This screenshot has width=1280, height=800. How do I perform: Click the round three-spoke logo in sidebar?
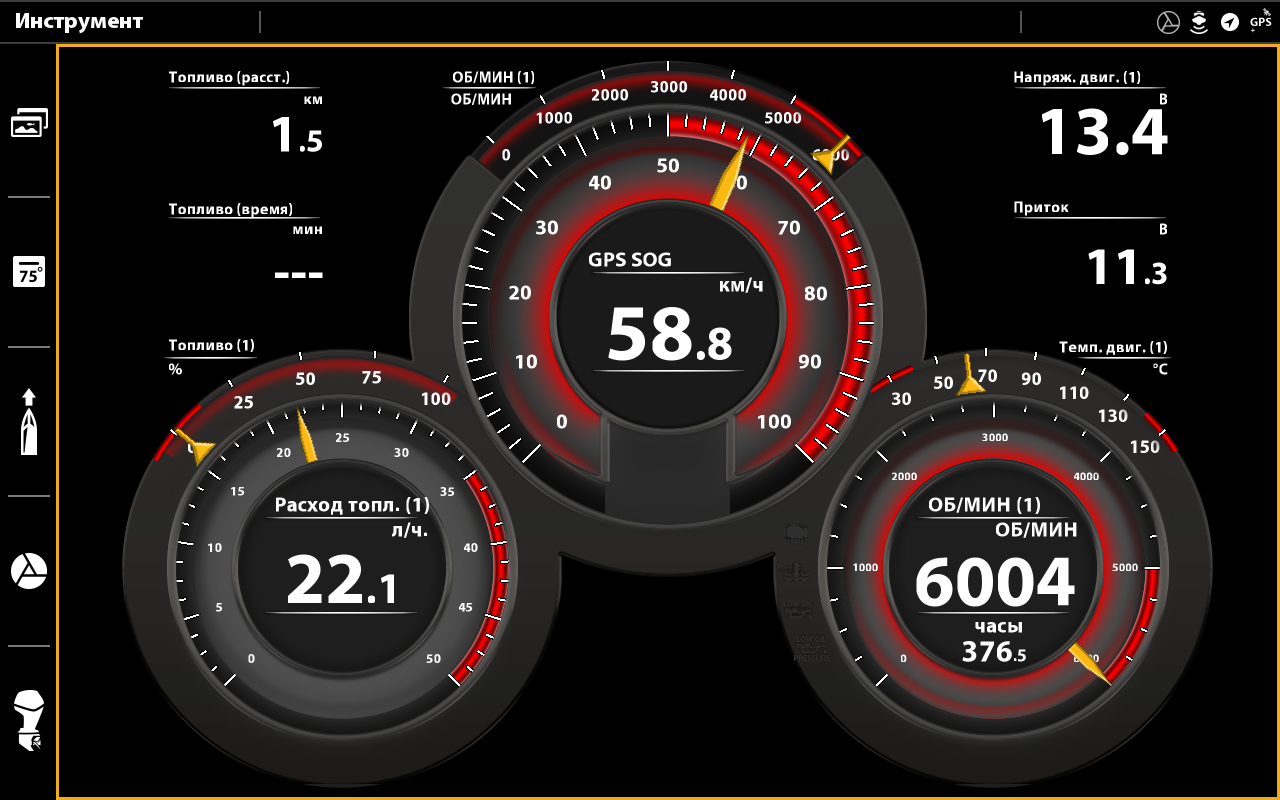click(x=29, y=571)
